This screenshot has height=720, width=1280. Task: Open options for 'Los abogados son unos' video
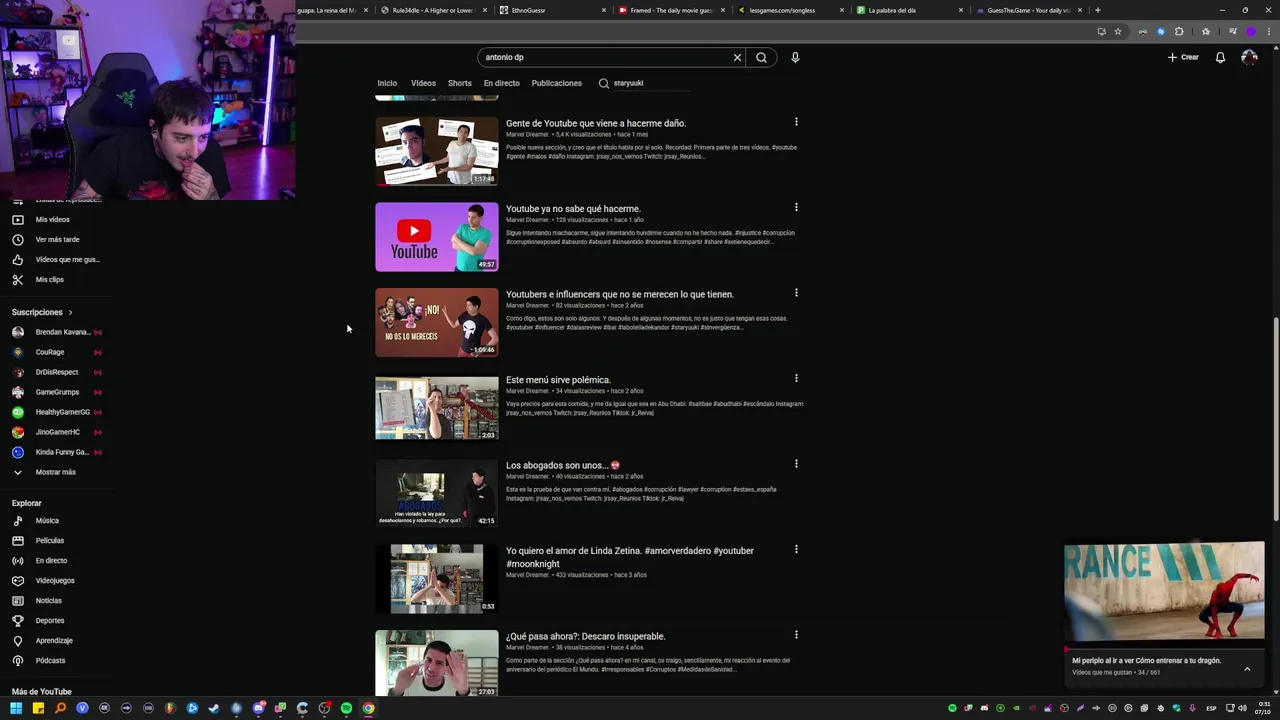(796, 464)
